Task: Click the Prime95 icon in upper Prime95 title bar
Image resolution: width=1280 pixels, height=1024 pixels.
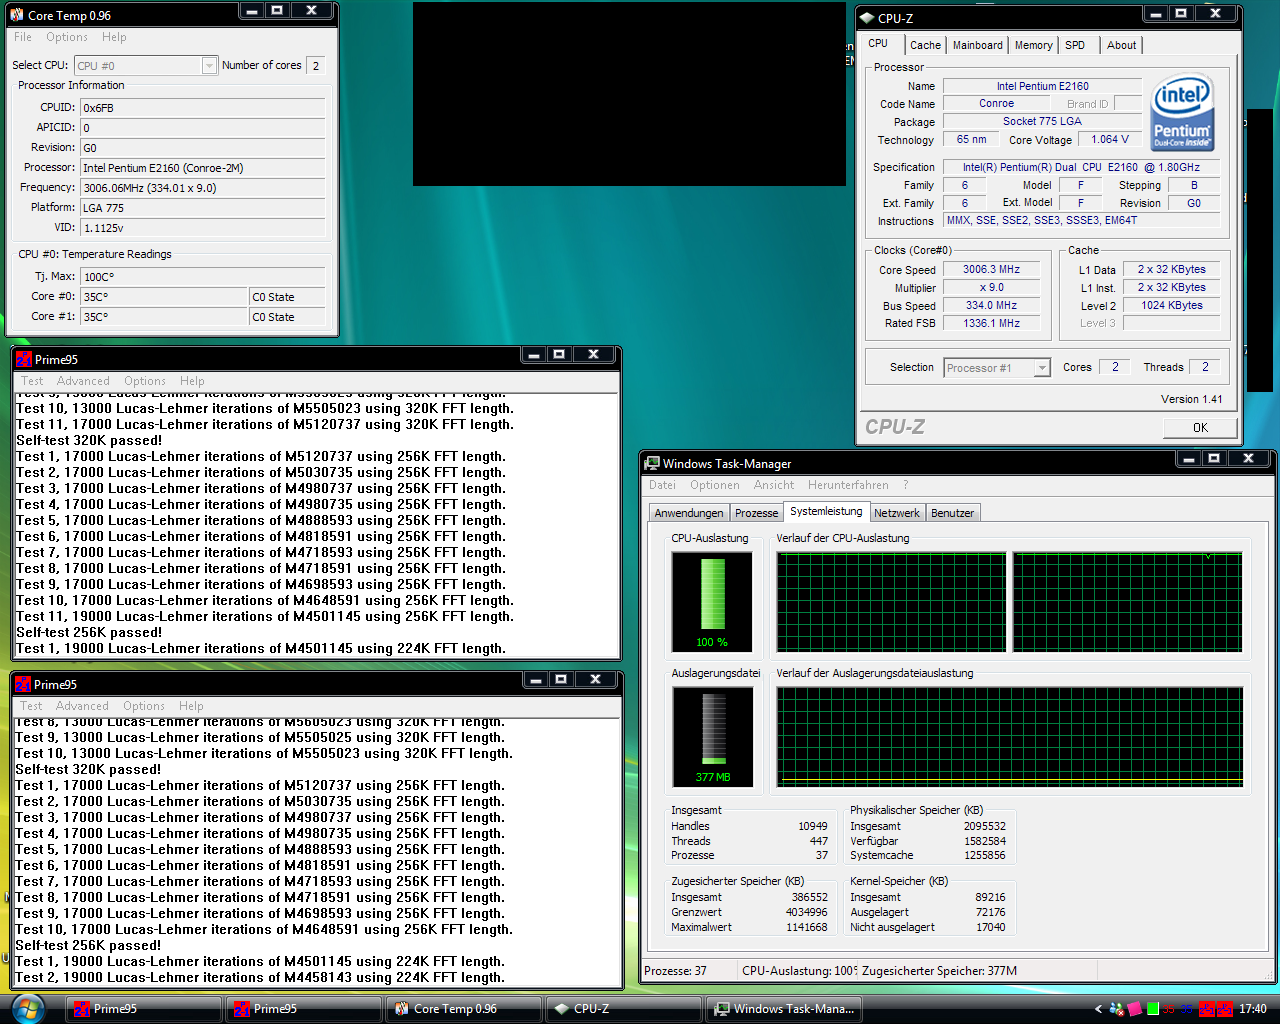Action: click(x=24, y=359)
